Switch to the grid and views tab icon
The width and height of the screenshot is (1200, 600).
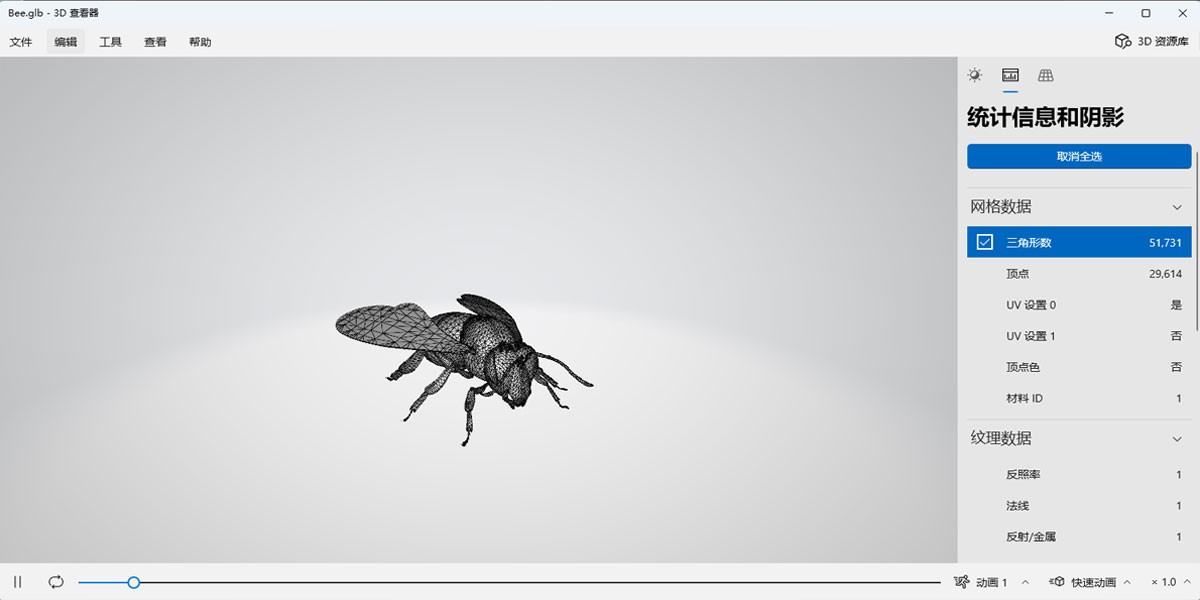tap(1045, 75)
